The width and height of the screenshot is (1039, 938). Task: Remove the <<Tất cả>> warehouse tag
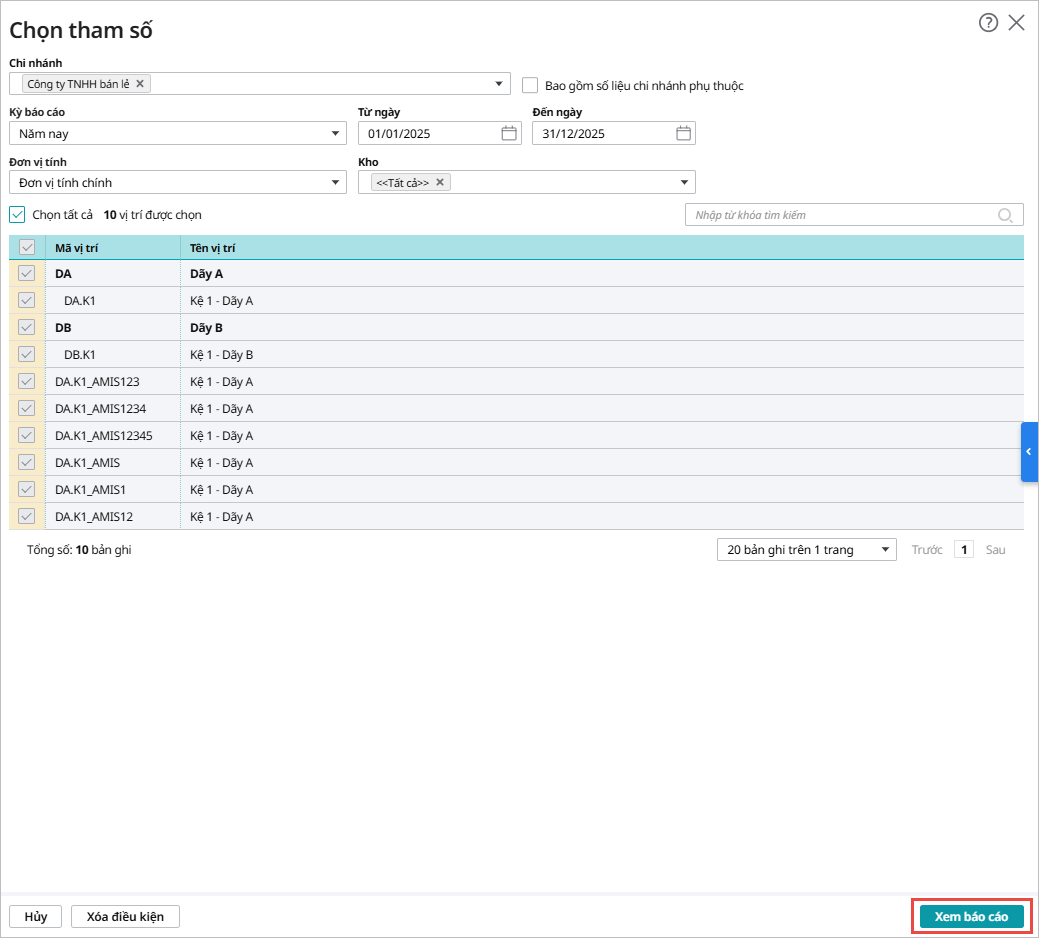coord(440,182)
